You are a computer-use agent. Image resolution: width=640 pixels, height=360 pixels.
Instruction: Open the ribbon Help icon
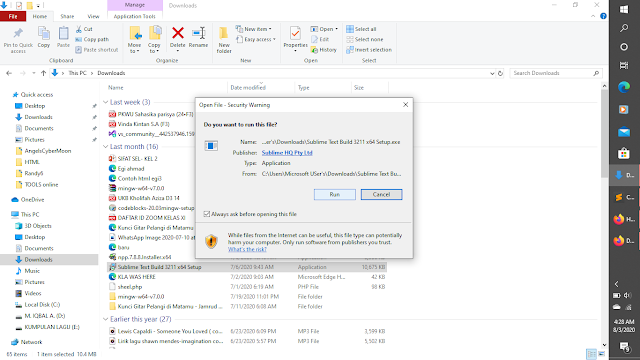pyautogui.click(x=603, y=16)
